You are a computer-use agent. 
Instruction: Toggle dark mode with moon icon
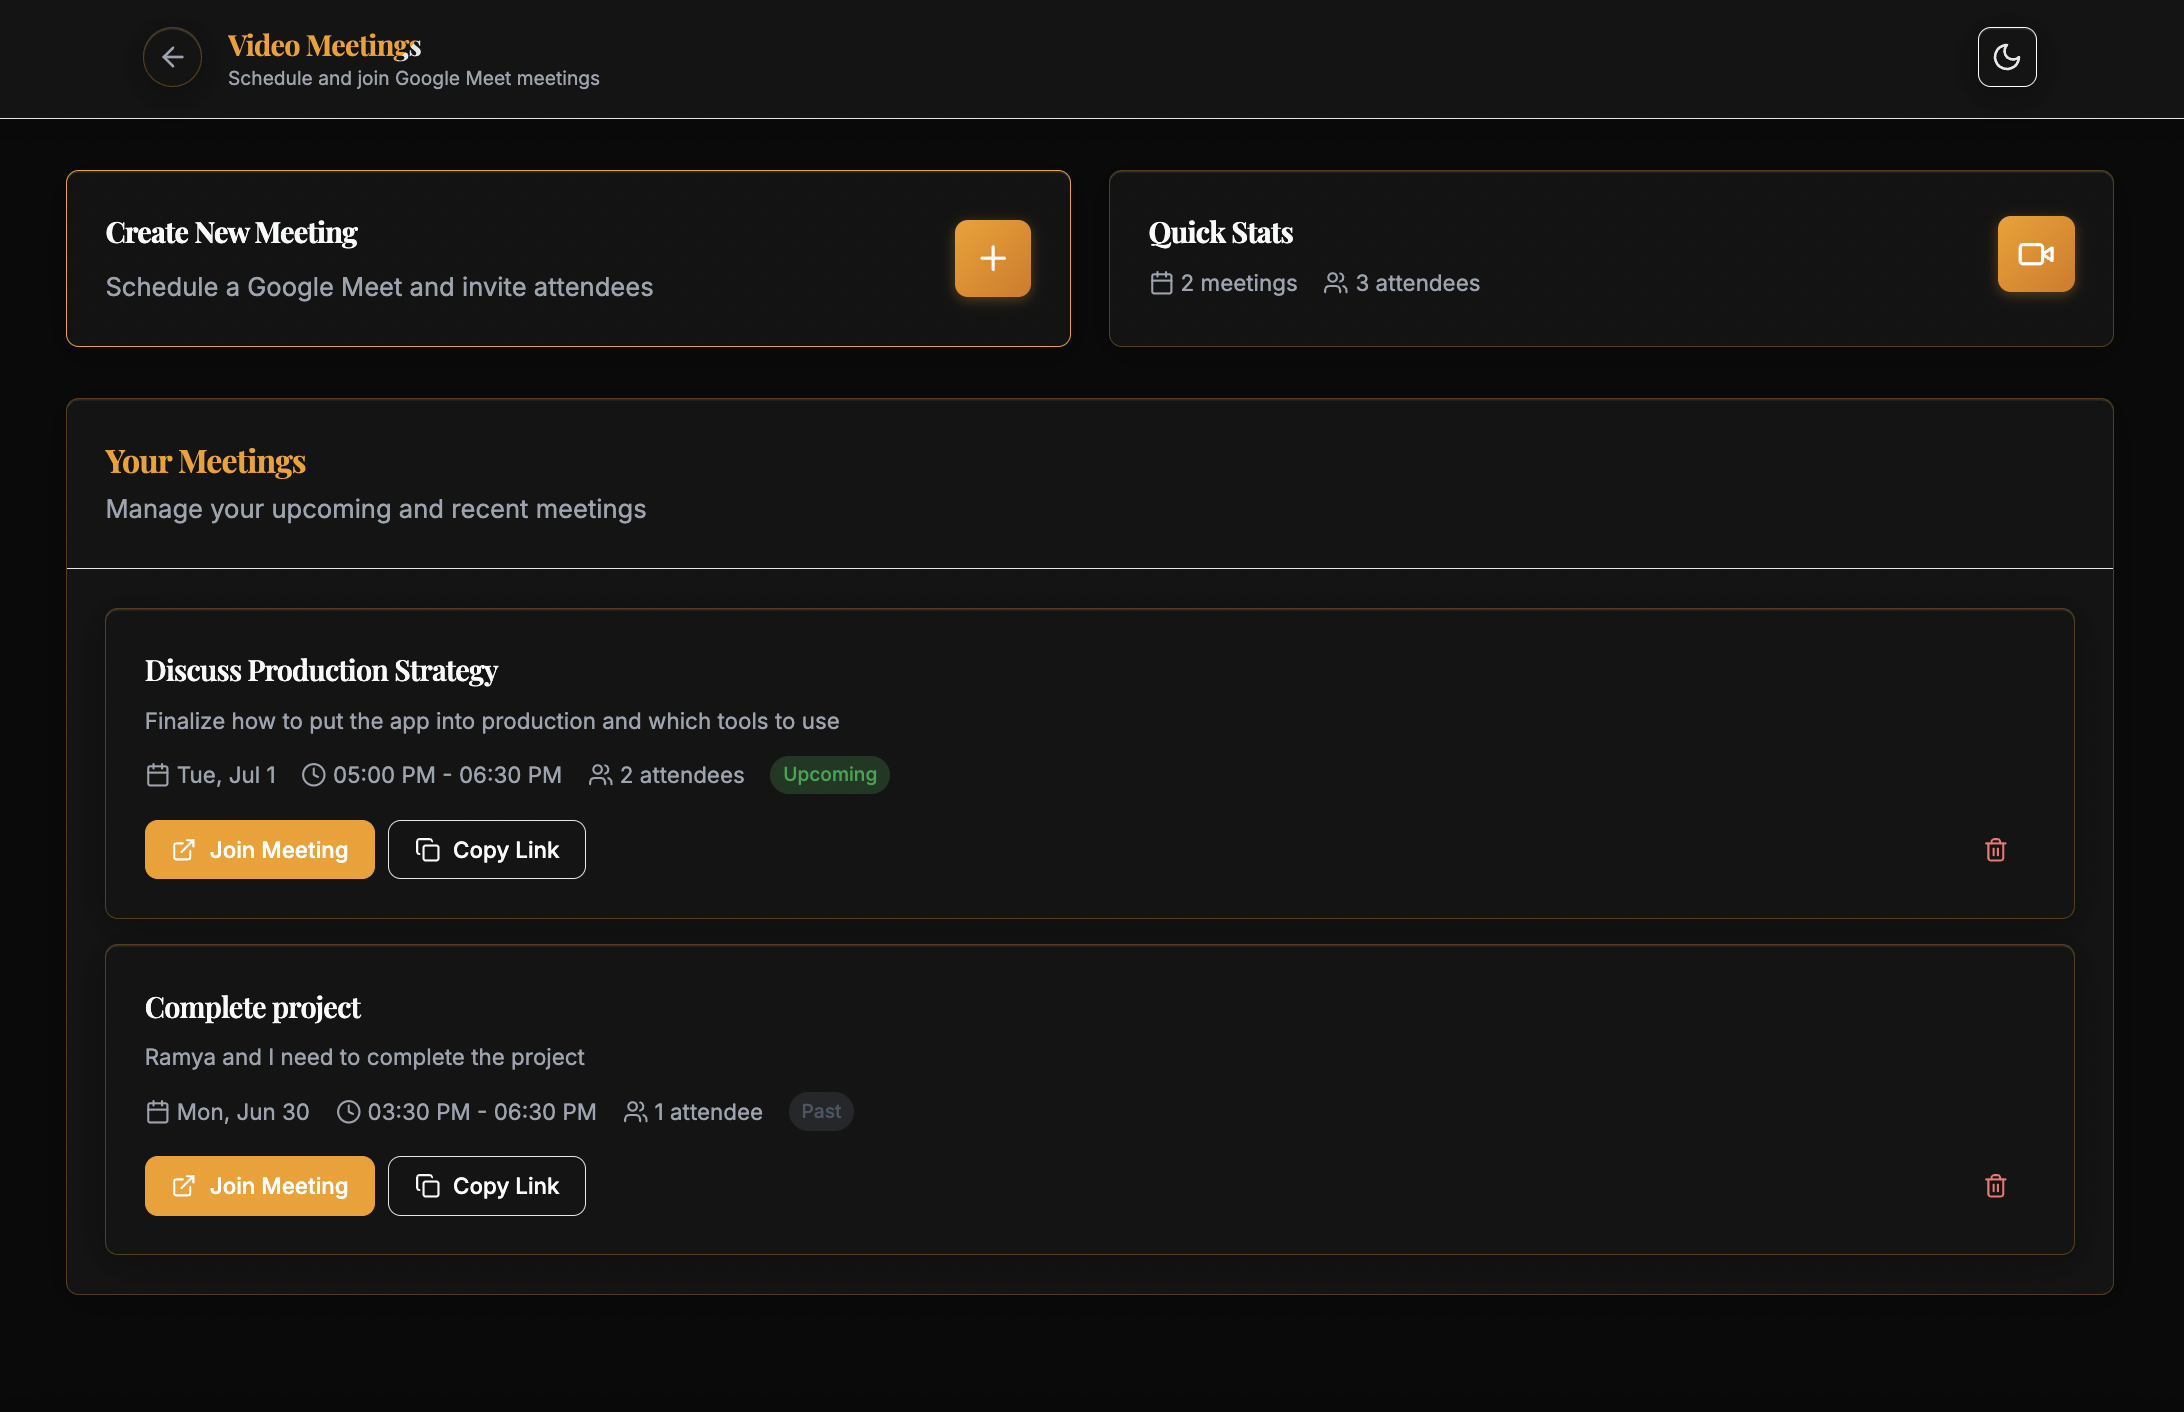click(x=2006, y=57)
